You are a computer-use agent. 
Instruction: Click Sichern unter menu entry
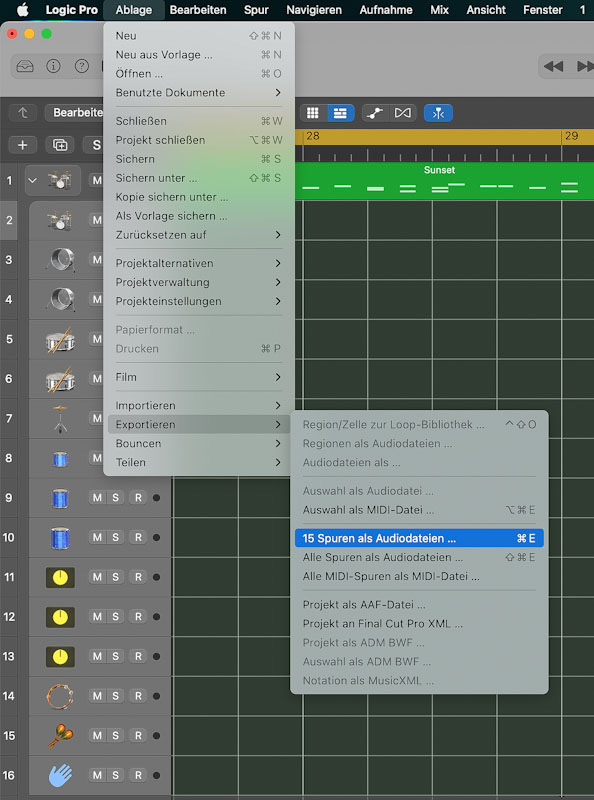click(x=199, y=178)
